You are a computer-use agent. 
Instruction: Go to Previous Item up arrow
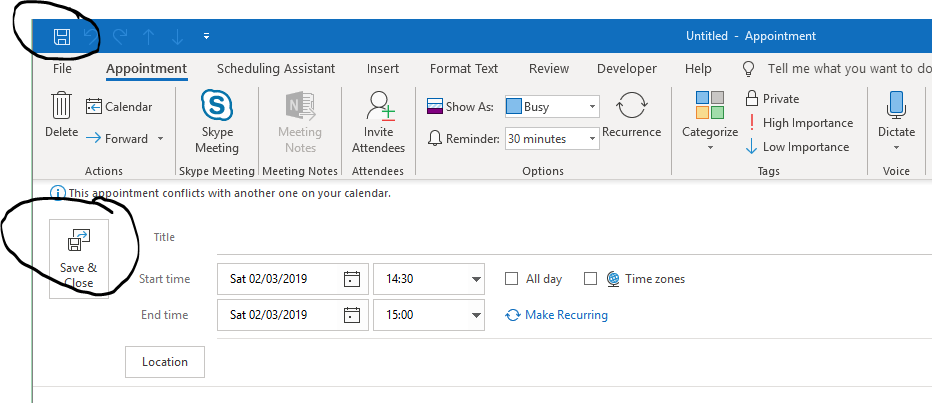tap(149, 37)
